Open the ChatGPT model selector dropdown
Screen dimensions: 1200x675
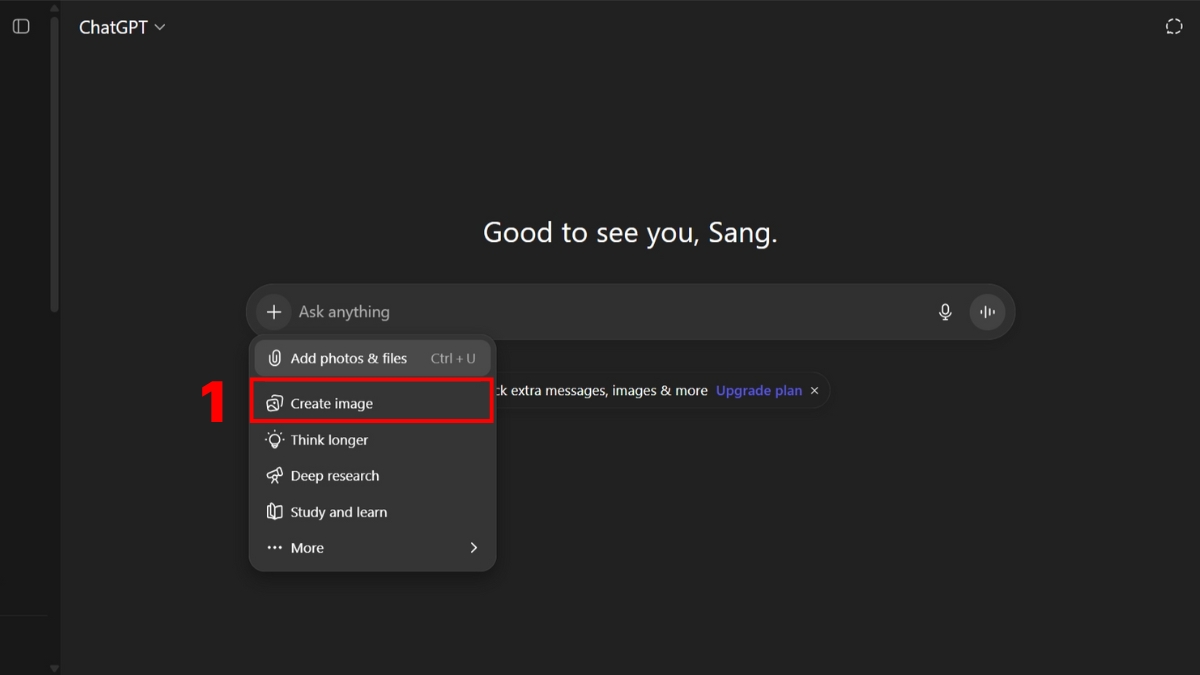pos(122,28)
